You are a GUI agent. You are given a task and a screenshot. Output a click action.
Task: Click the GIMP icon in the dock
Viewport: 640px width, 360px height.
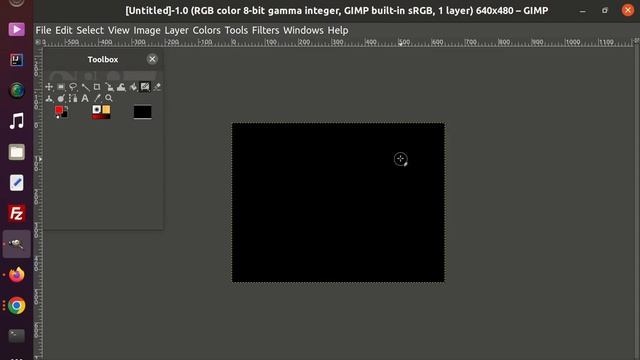tap(17, 244)
